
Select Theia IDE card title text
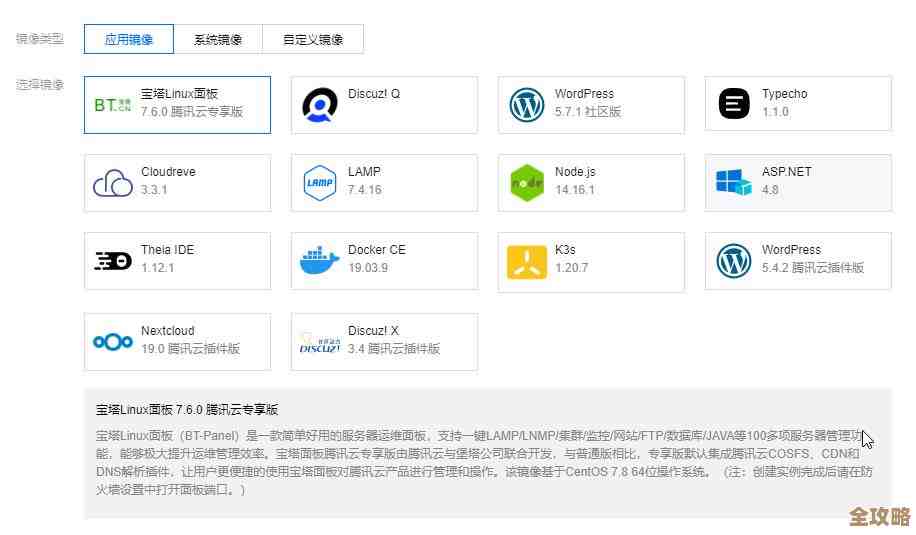(x=167, y=249)
